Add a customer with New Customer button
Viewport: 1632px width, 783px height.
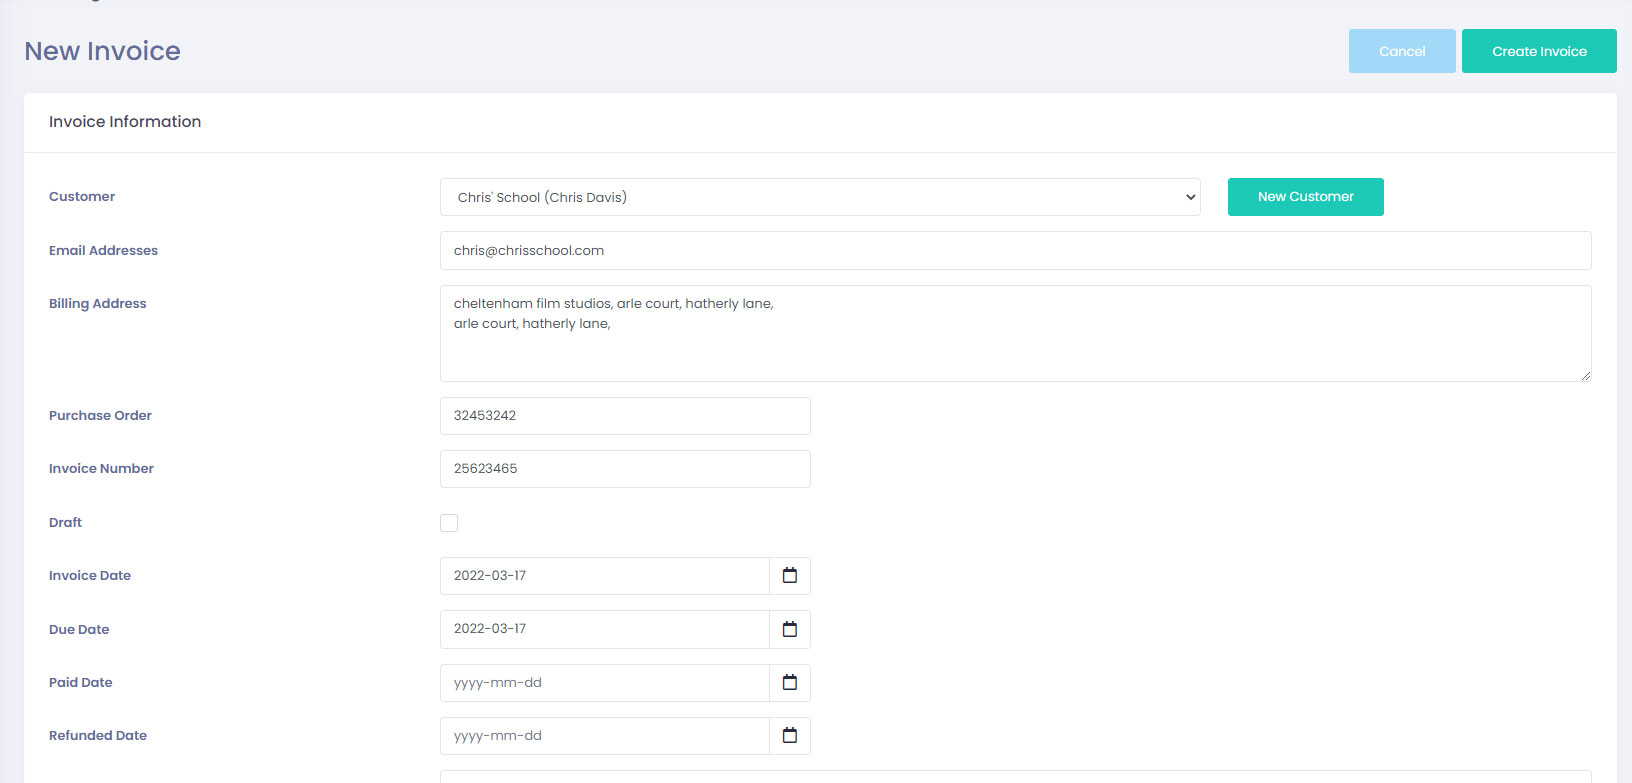coord(1305,197)
